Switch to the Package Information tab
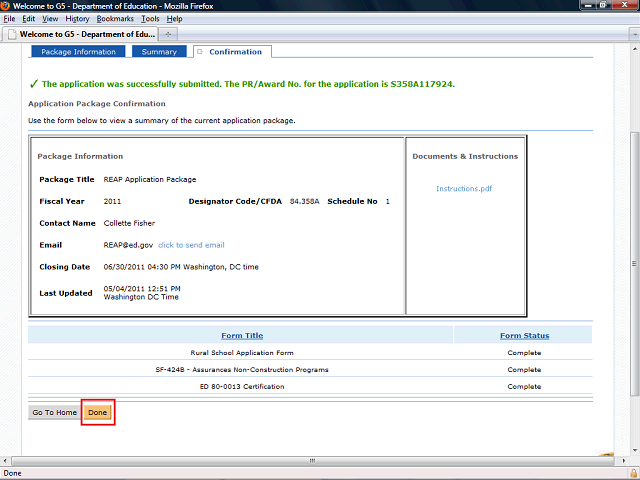 click(78, 52)
